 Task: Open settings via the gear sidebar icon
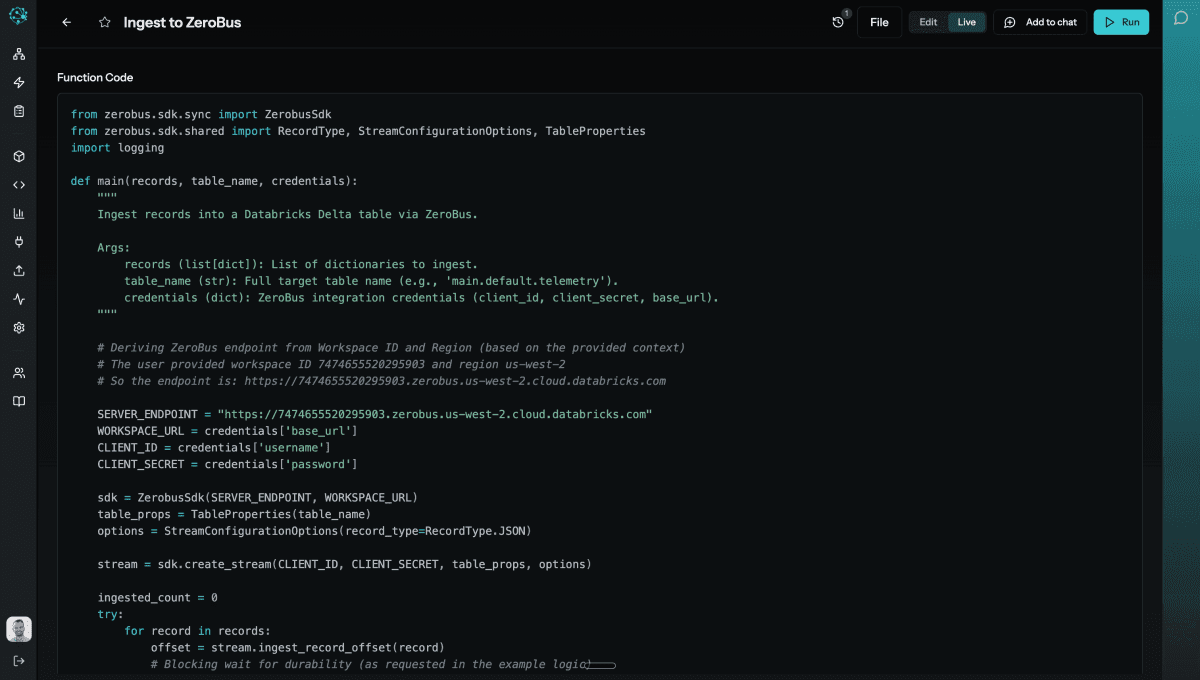[18, 327]
